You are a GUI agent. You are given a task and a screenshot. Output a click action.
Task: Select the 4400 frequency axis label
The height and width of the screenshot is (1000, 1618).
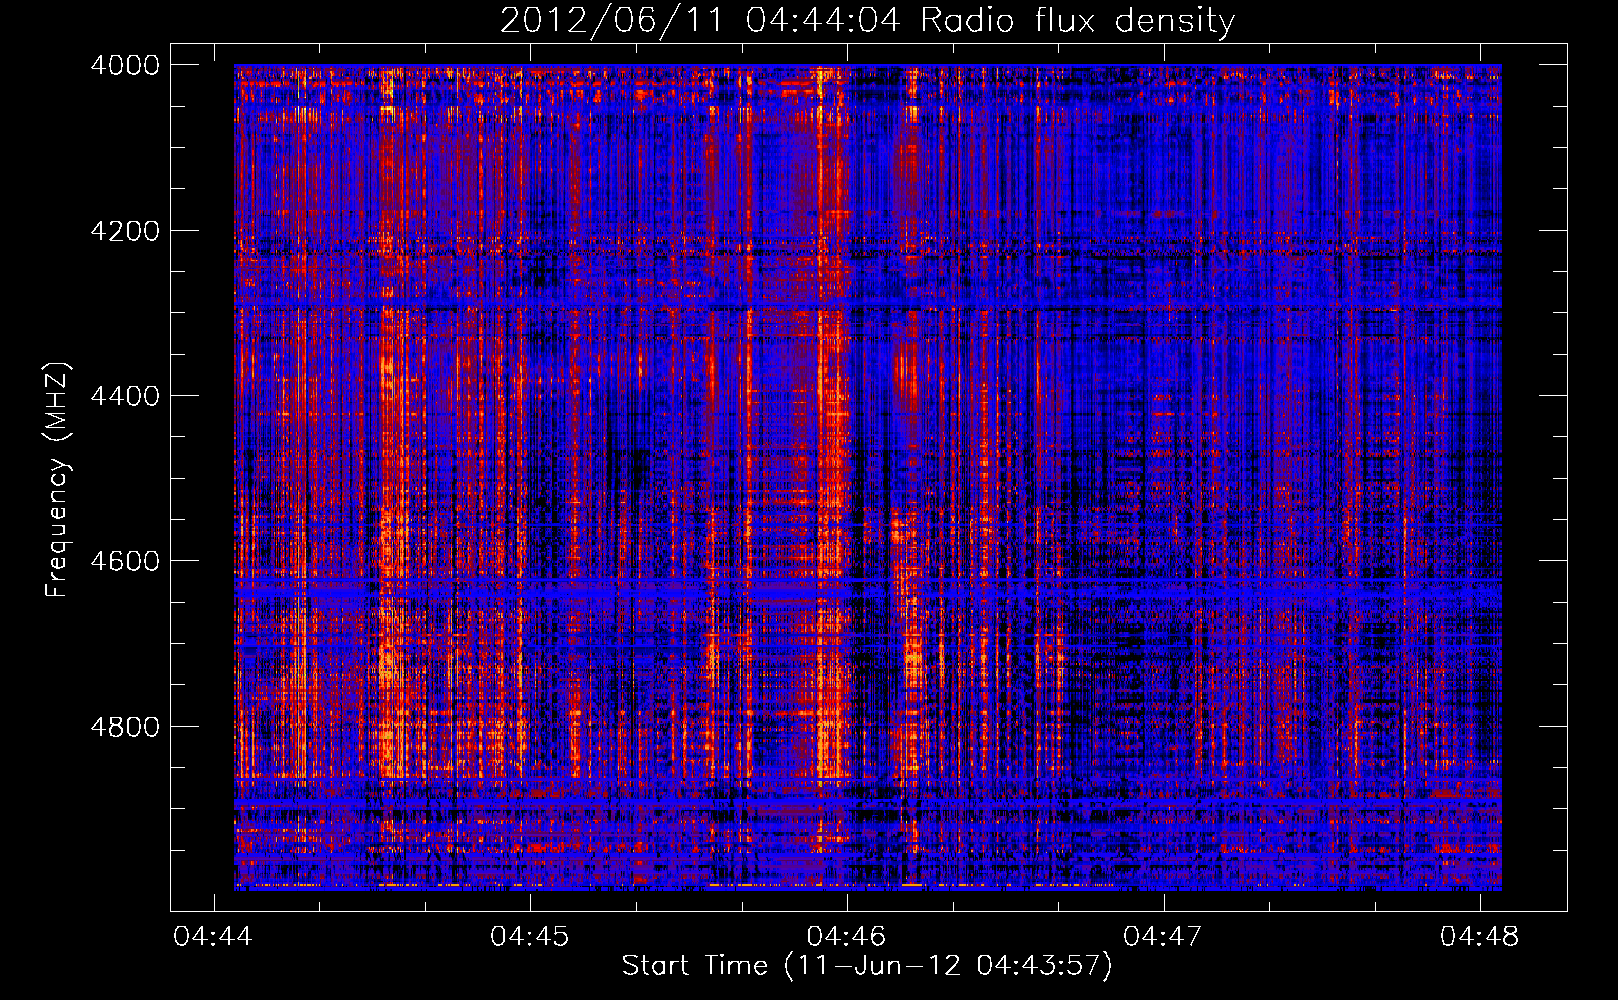click(125, 396)
